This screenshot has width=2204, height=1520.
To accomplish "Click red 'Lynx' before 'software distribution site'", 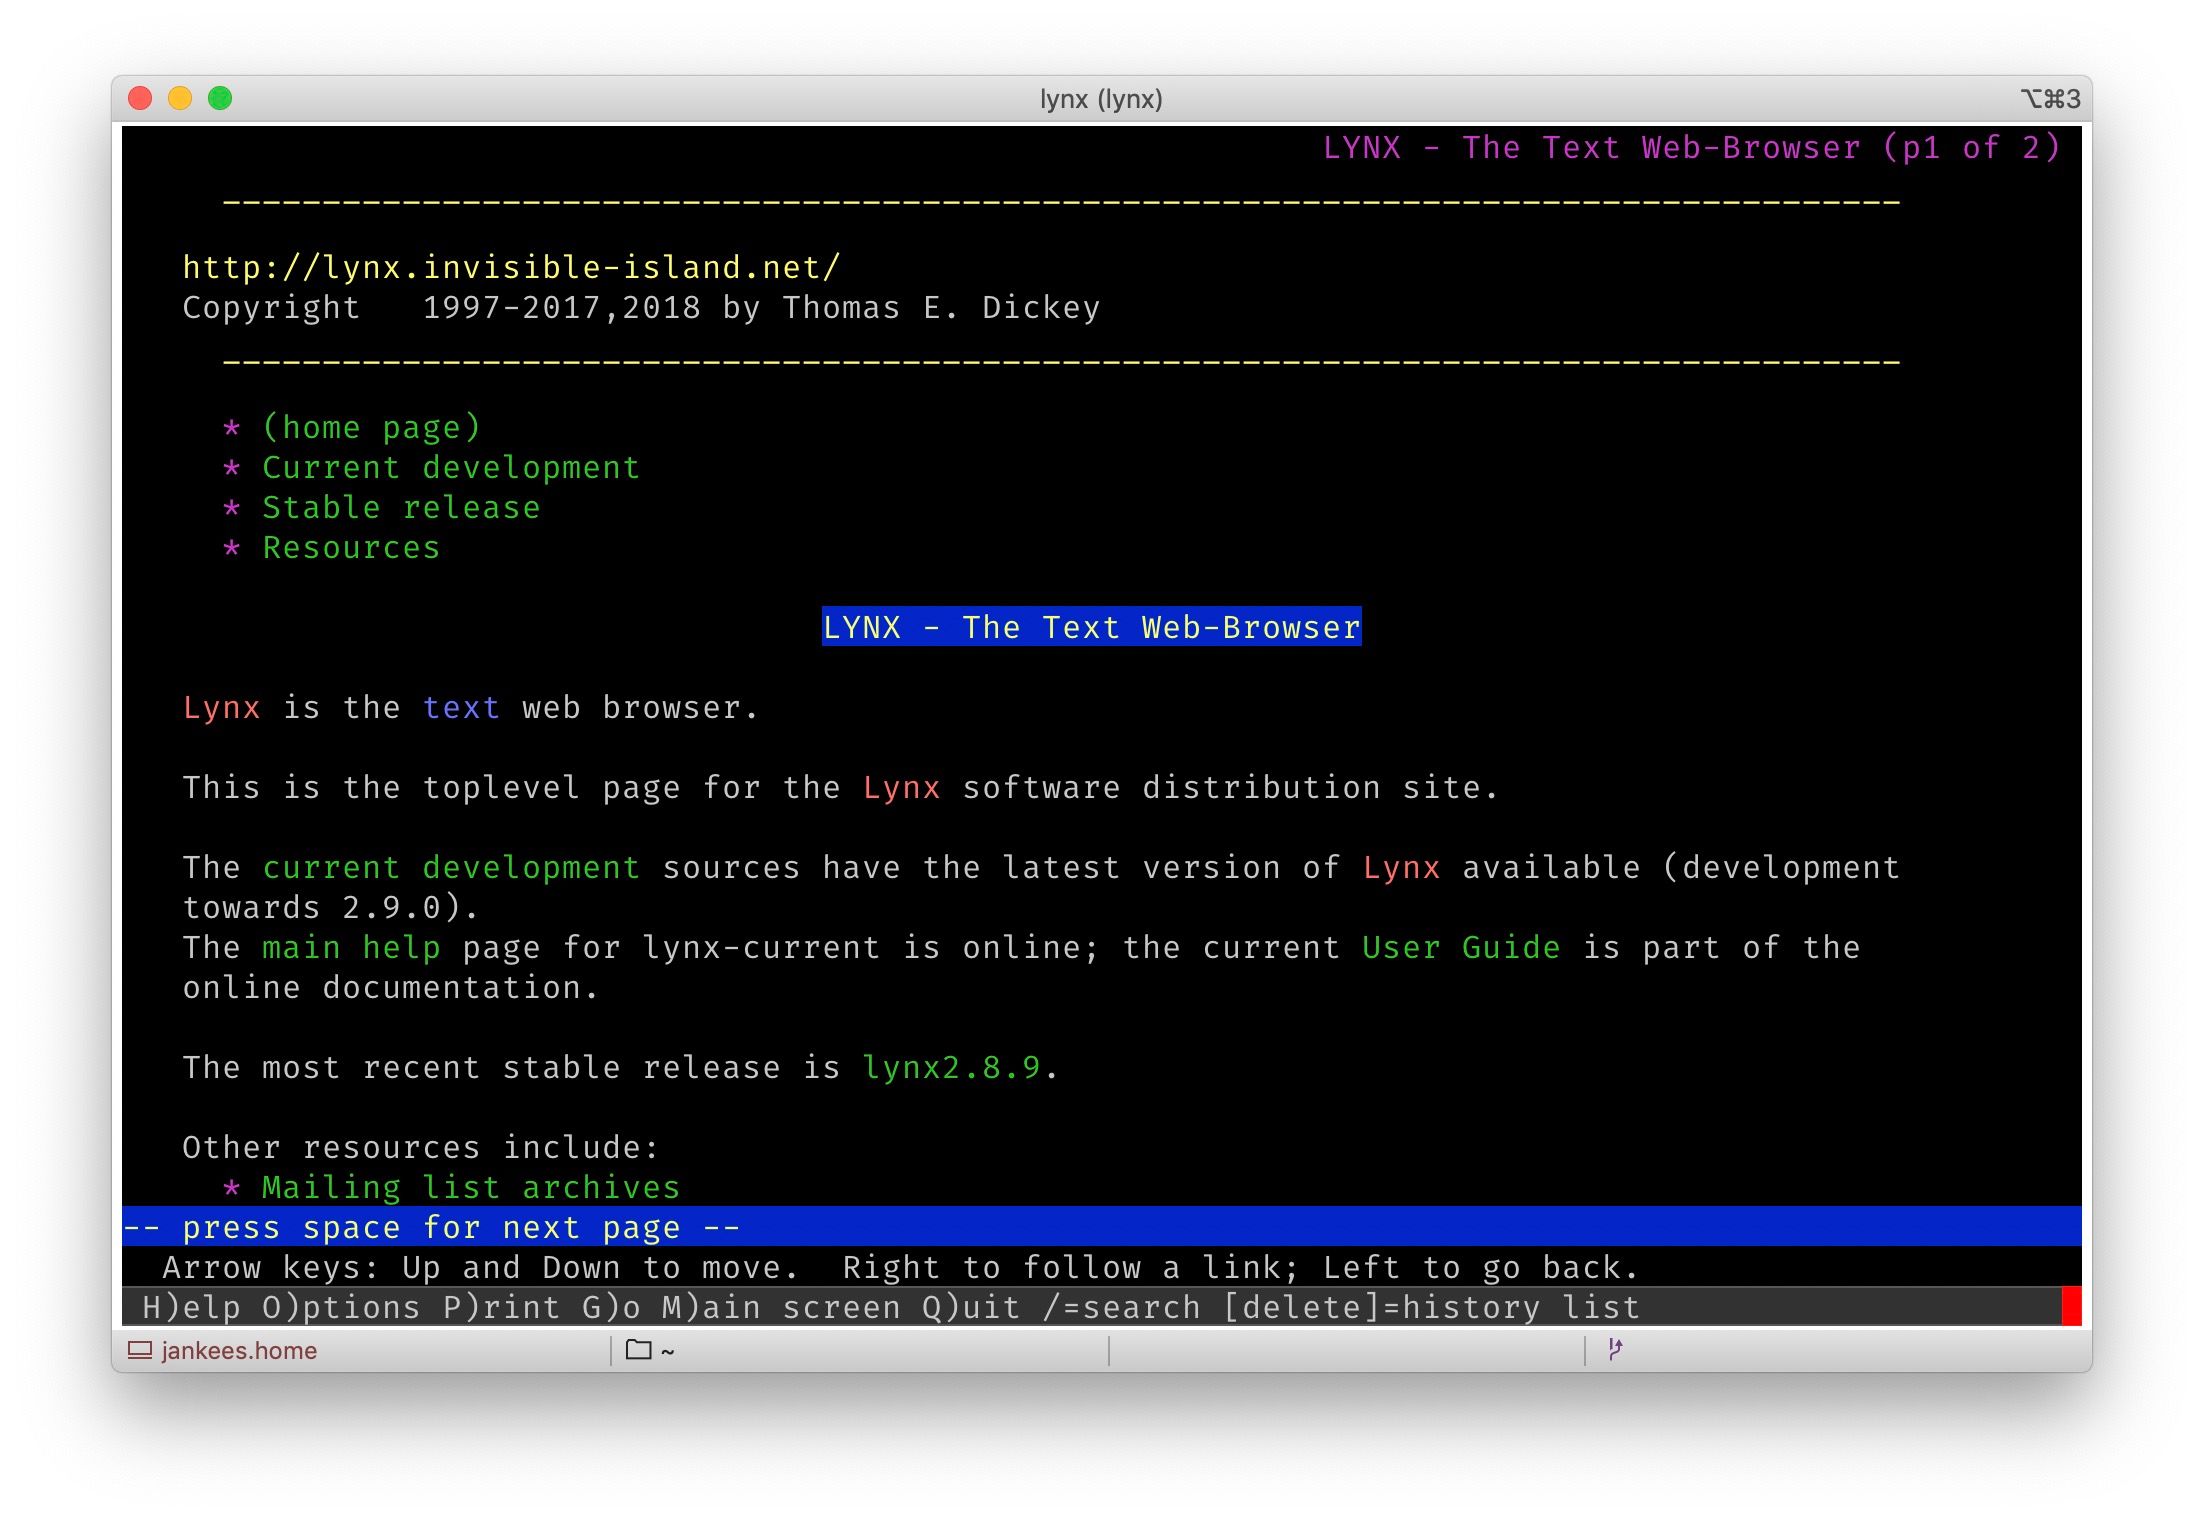I will click(x=901, y=788).
